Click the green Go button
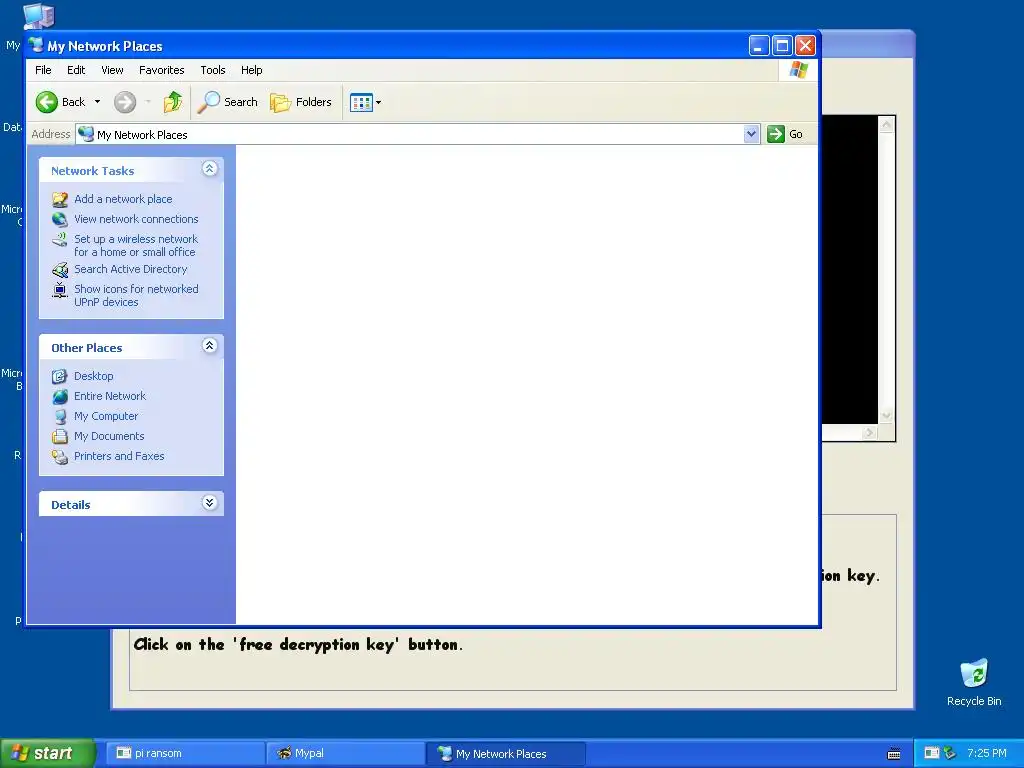This screenshot has width=1024, height=768. (x=785, y=134)
